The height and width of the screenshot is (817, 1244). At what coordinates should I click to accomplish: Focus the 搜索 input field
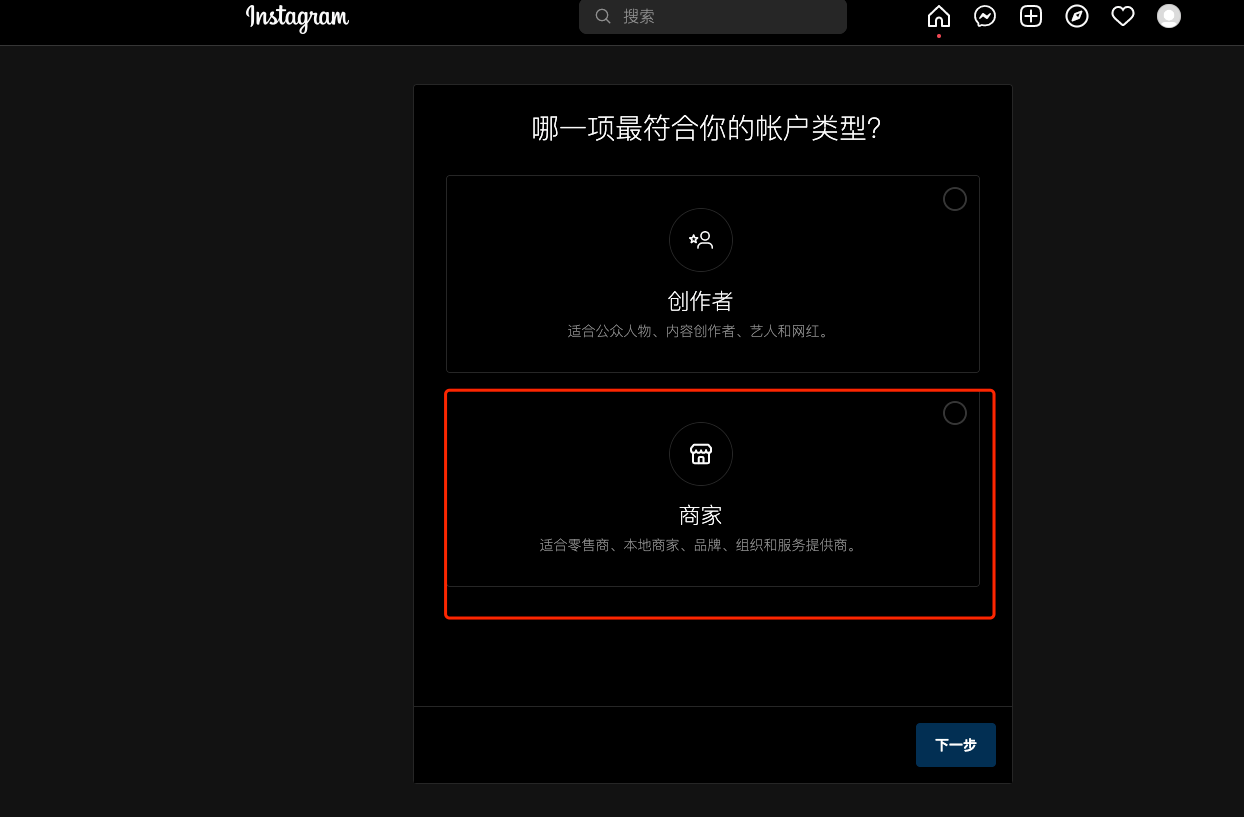click(x=713, y=16)
